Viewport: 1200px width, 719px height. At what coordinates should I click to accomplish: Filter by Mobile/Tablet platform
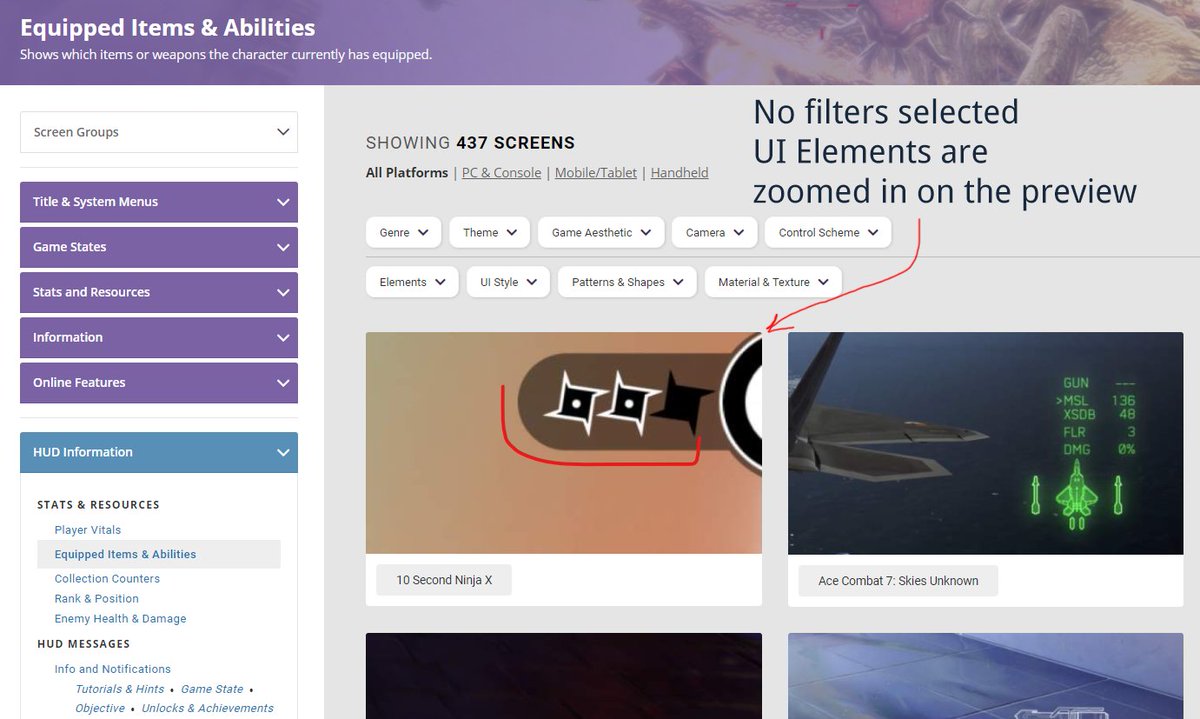(x=596, y=173)
